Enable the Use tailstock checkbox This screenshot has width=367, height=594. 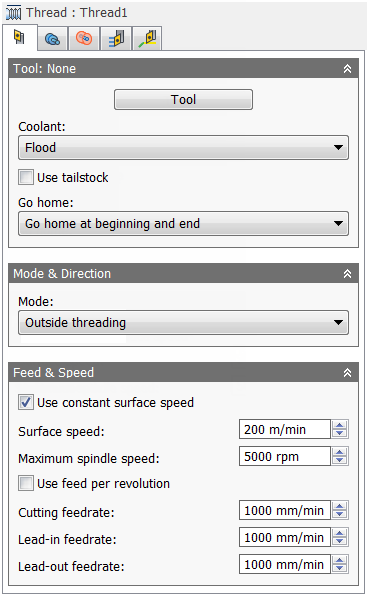tap(26, 177)
